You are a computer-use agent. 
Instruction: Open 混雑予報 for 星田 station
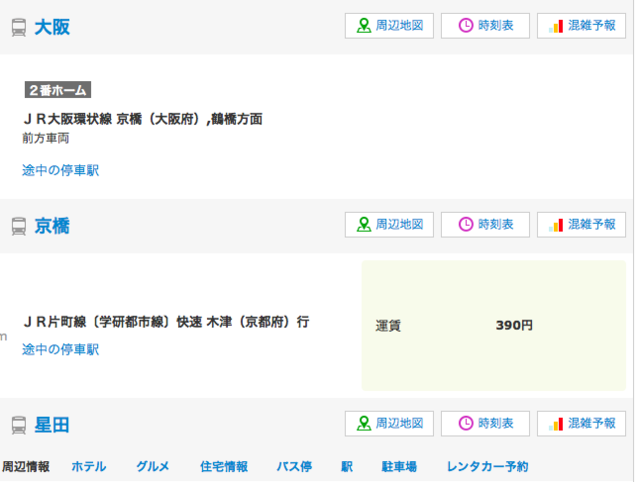tap(581, 423)
